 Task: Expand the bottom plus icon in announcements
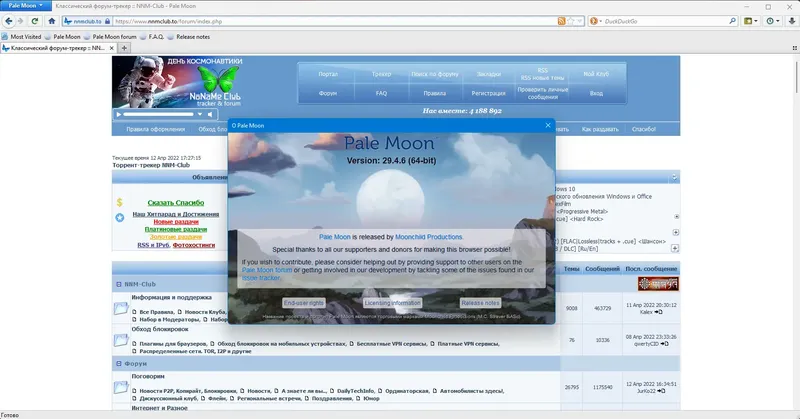674,248
